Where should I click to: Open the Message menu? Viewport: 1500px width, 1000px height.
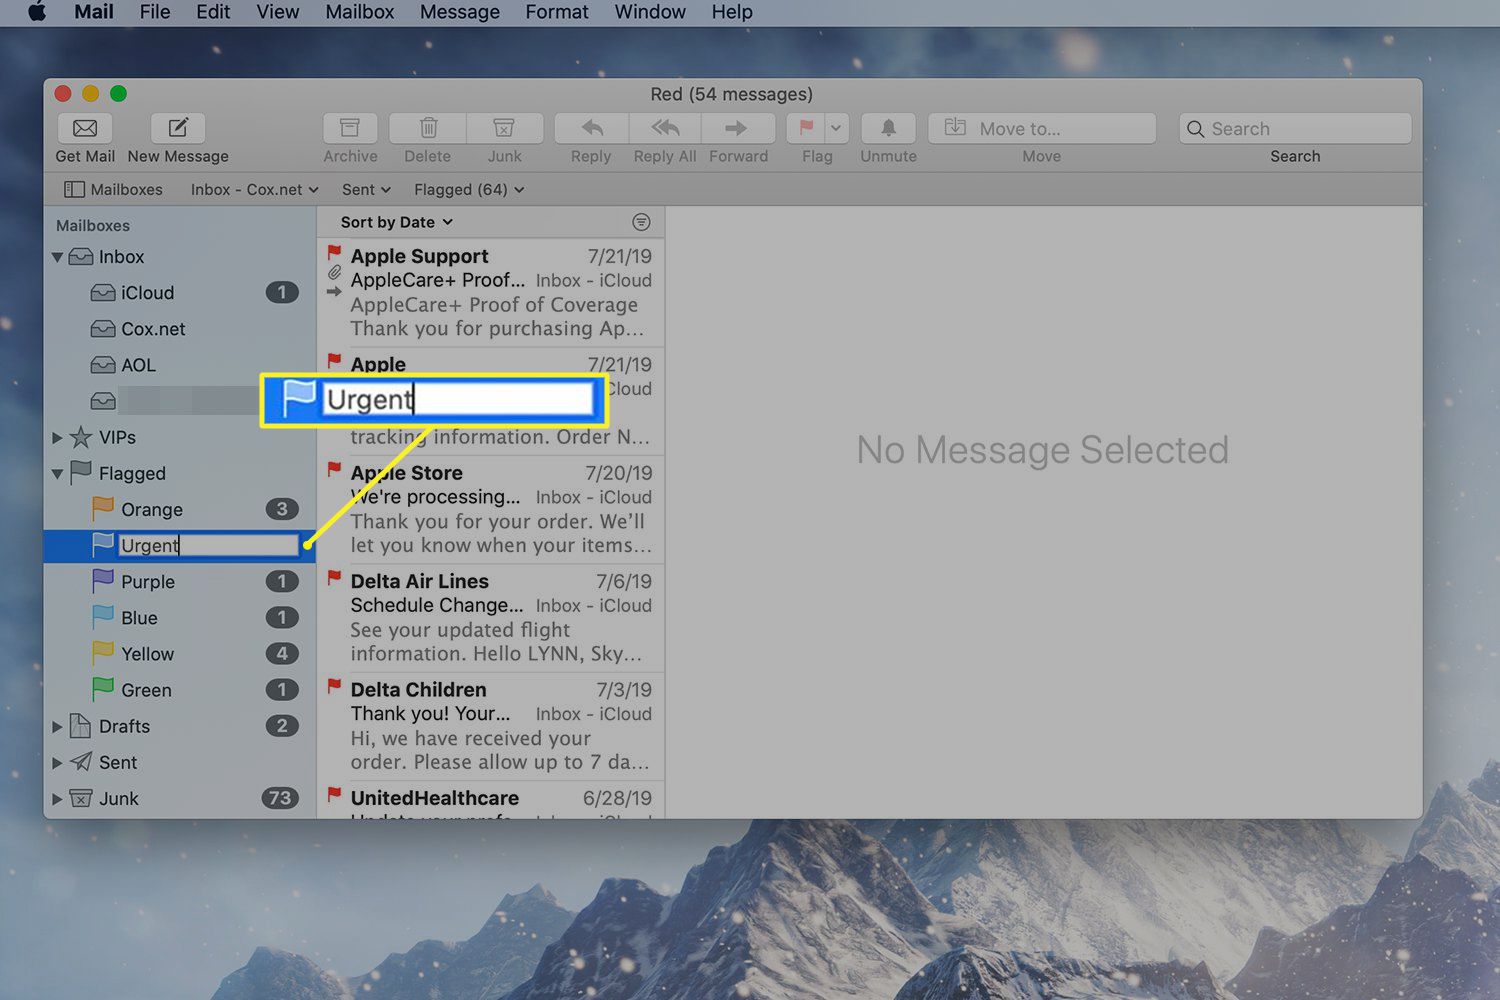(x=460, y=12)
